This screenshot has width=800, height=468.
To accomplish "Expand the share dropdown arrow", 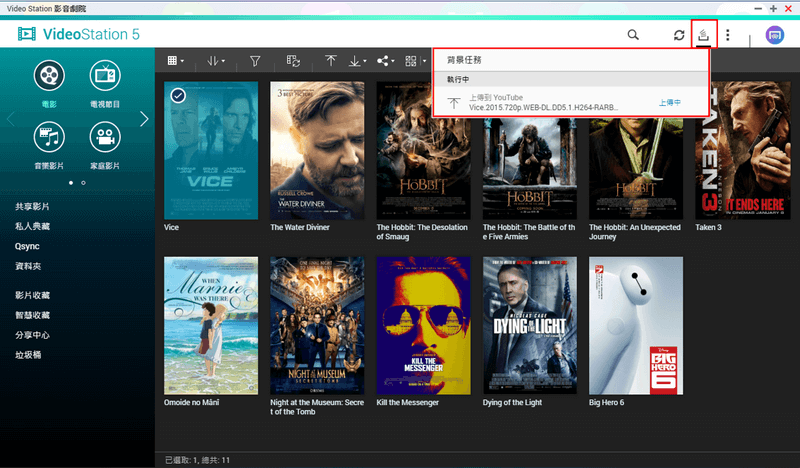I will tap(392, 61).
